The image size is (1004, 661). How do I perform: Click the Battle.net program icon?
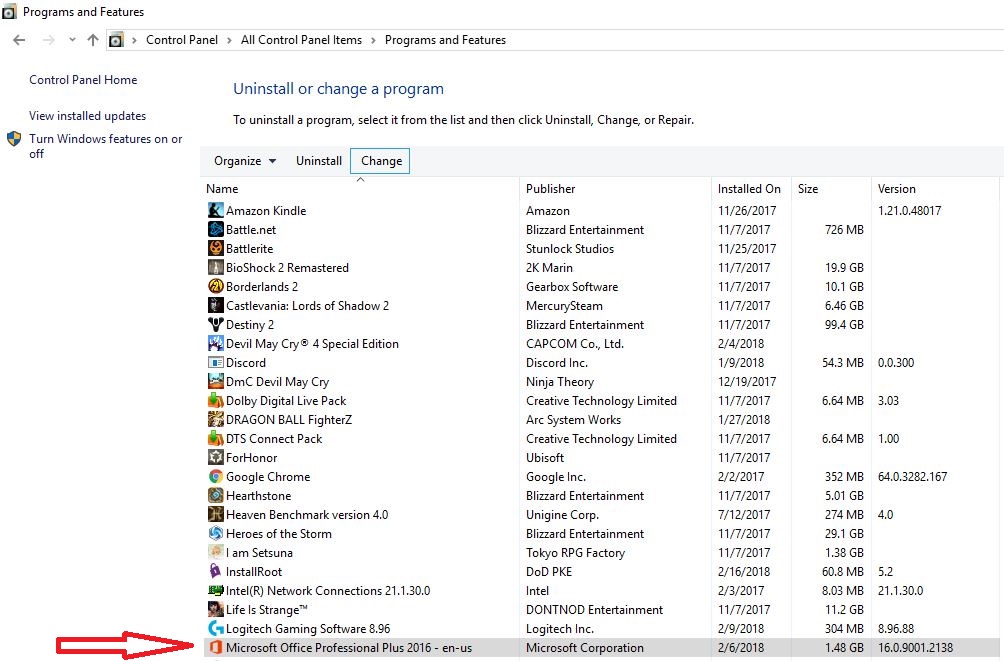pyautogui.click(x=216, y=229)
